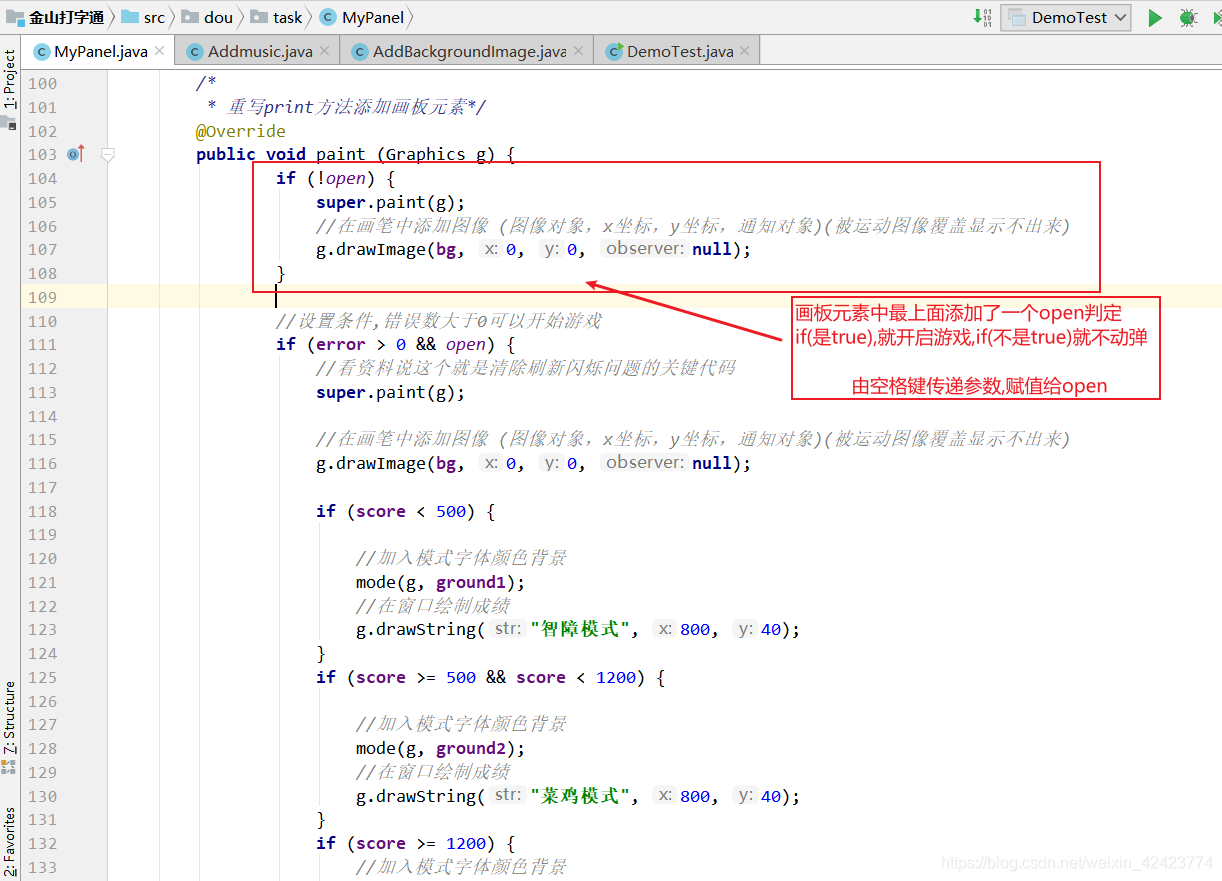Viewport: 1222px width, 881px height.
Task: Click the class icon on the MyPanel.java tab
Action: 41,52
